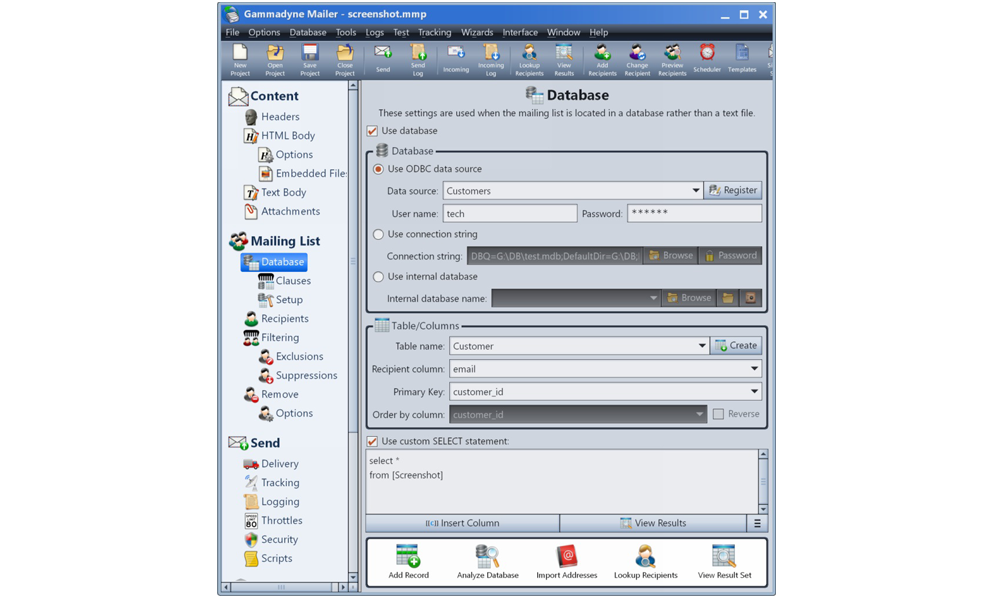The height and width of the screenshot is (600, 1000).
Task: Click the Send Log toolbar icon
Action: click(x=418, y=58)
